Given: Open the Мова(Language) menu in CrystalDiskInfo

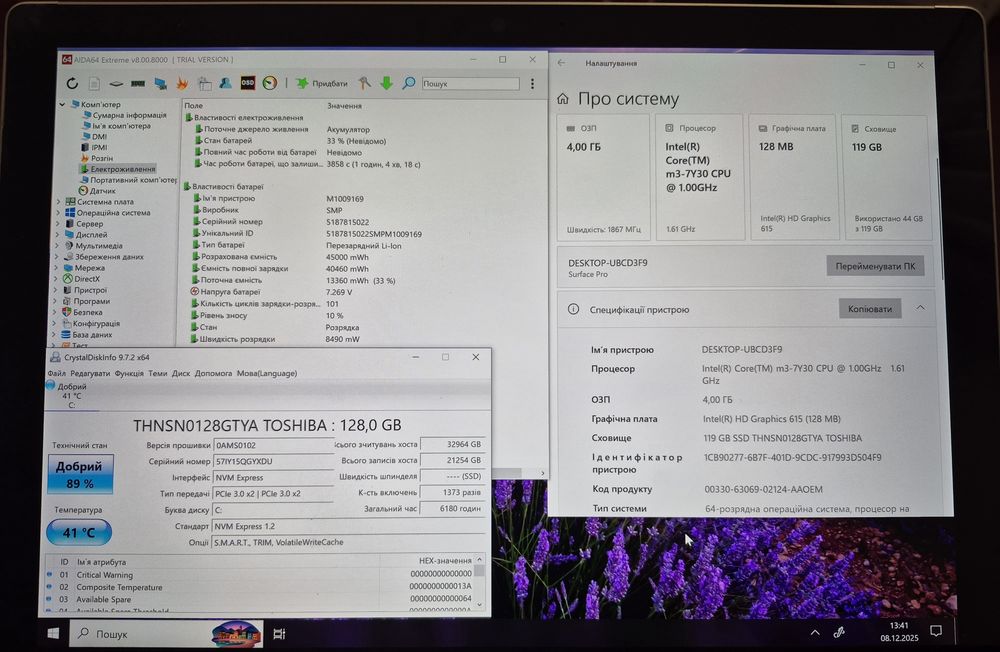Looking at the screenshot, I should tap(267, 373).
